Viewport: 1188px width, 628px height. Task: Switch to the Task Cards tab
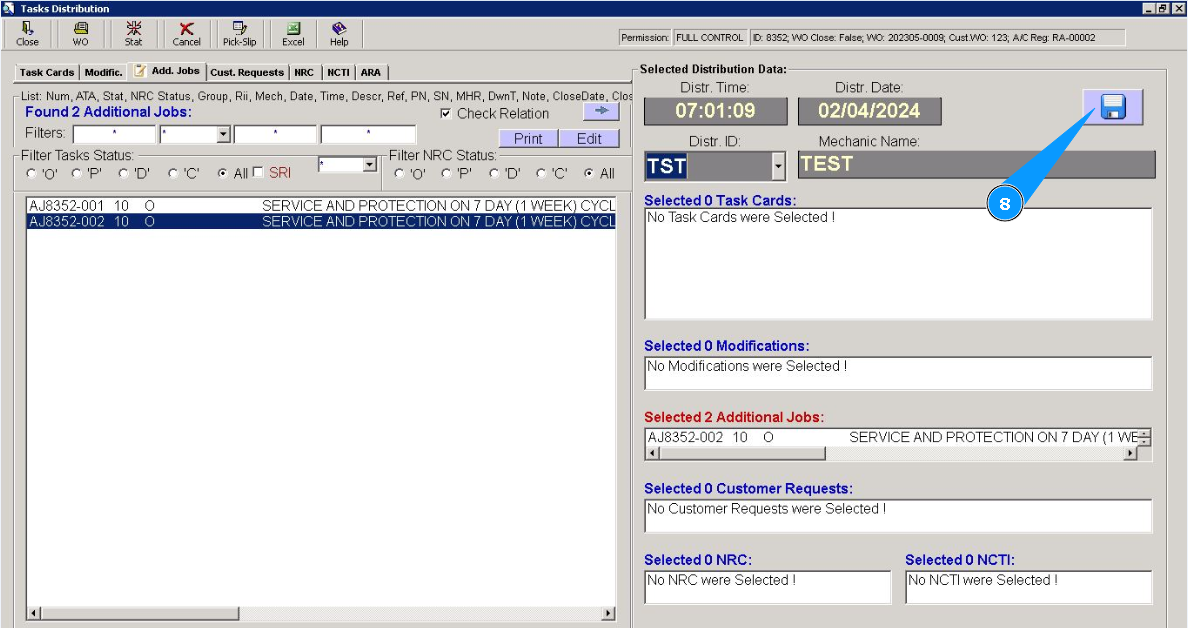click(x=46, y=73)
